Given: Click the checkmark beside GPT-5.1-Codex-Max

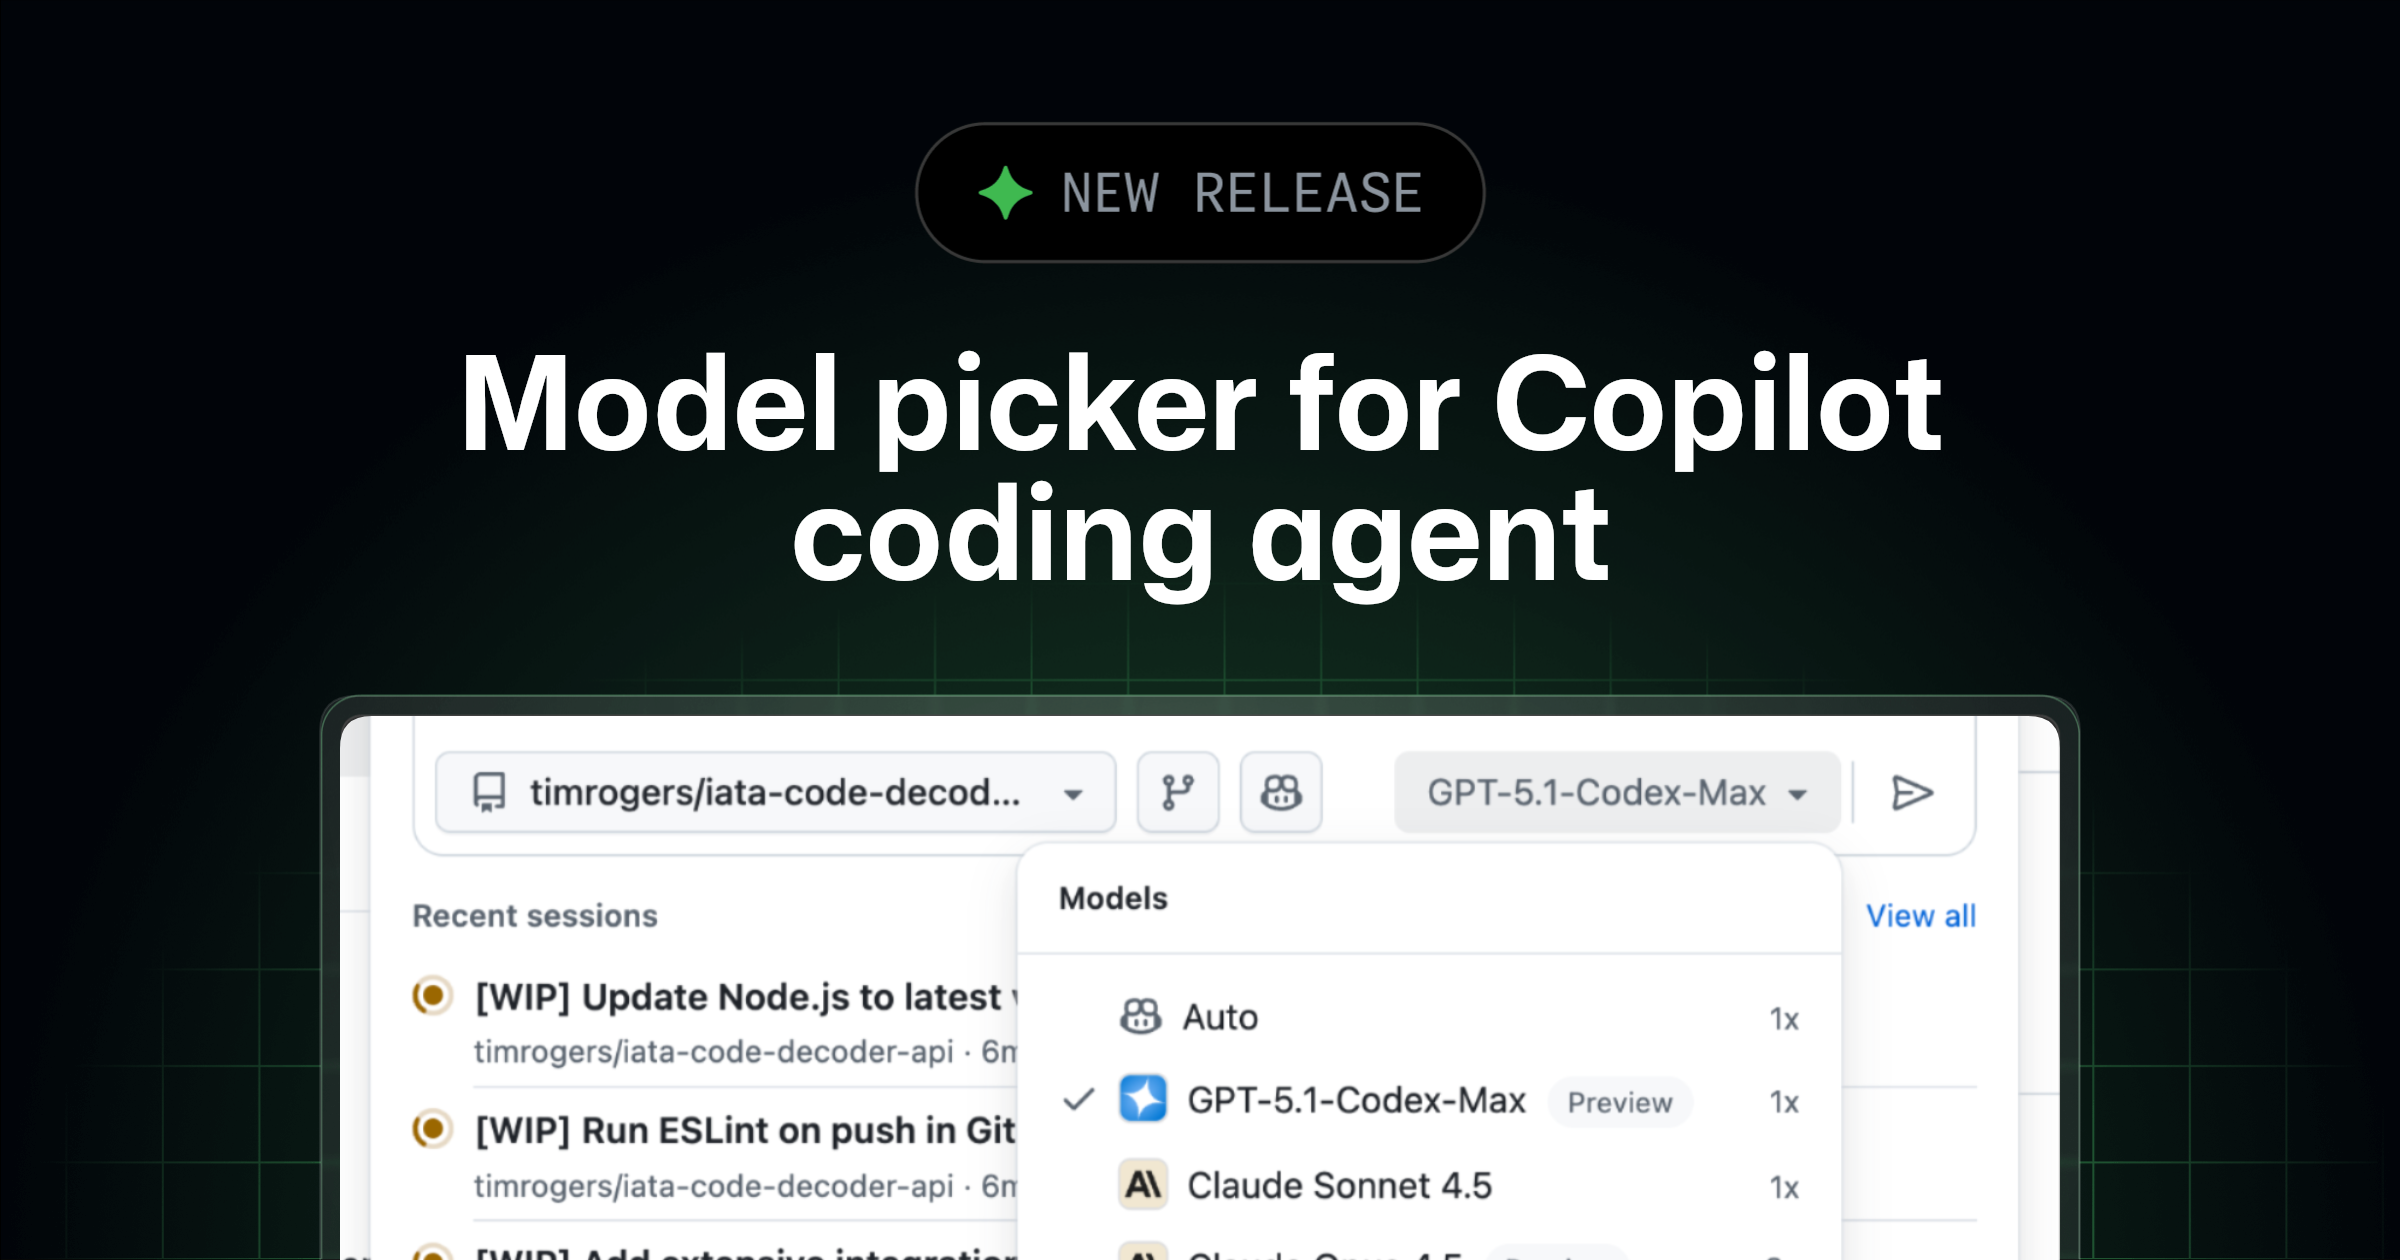Looking at the screenshot, I should pos(1078,1100).
